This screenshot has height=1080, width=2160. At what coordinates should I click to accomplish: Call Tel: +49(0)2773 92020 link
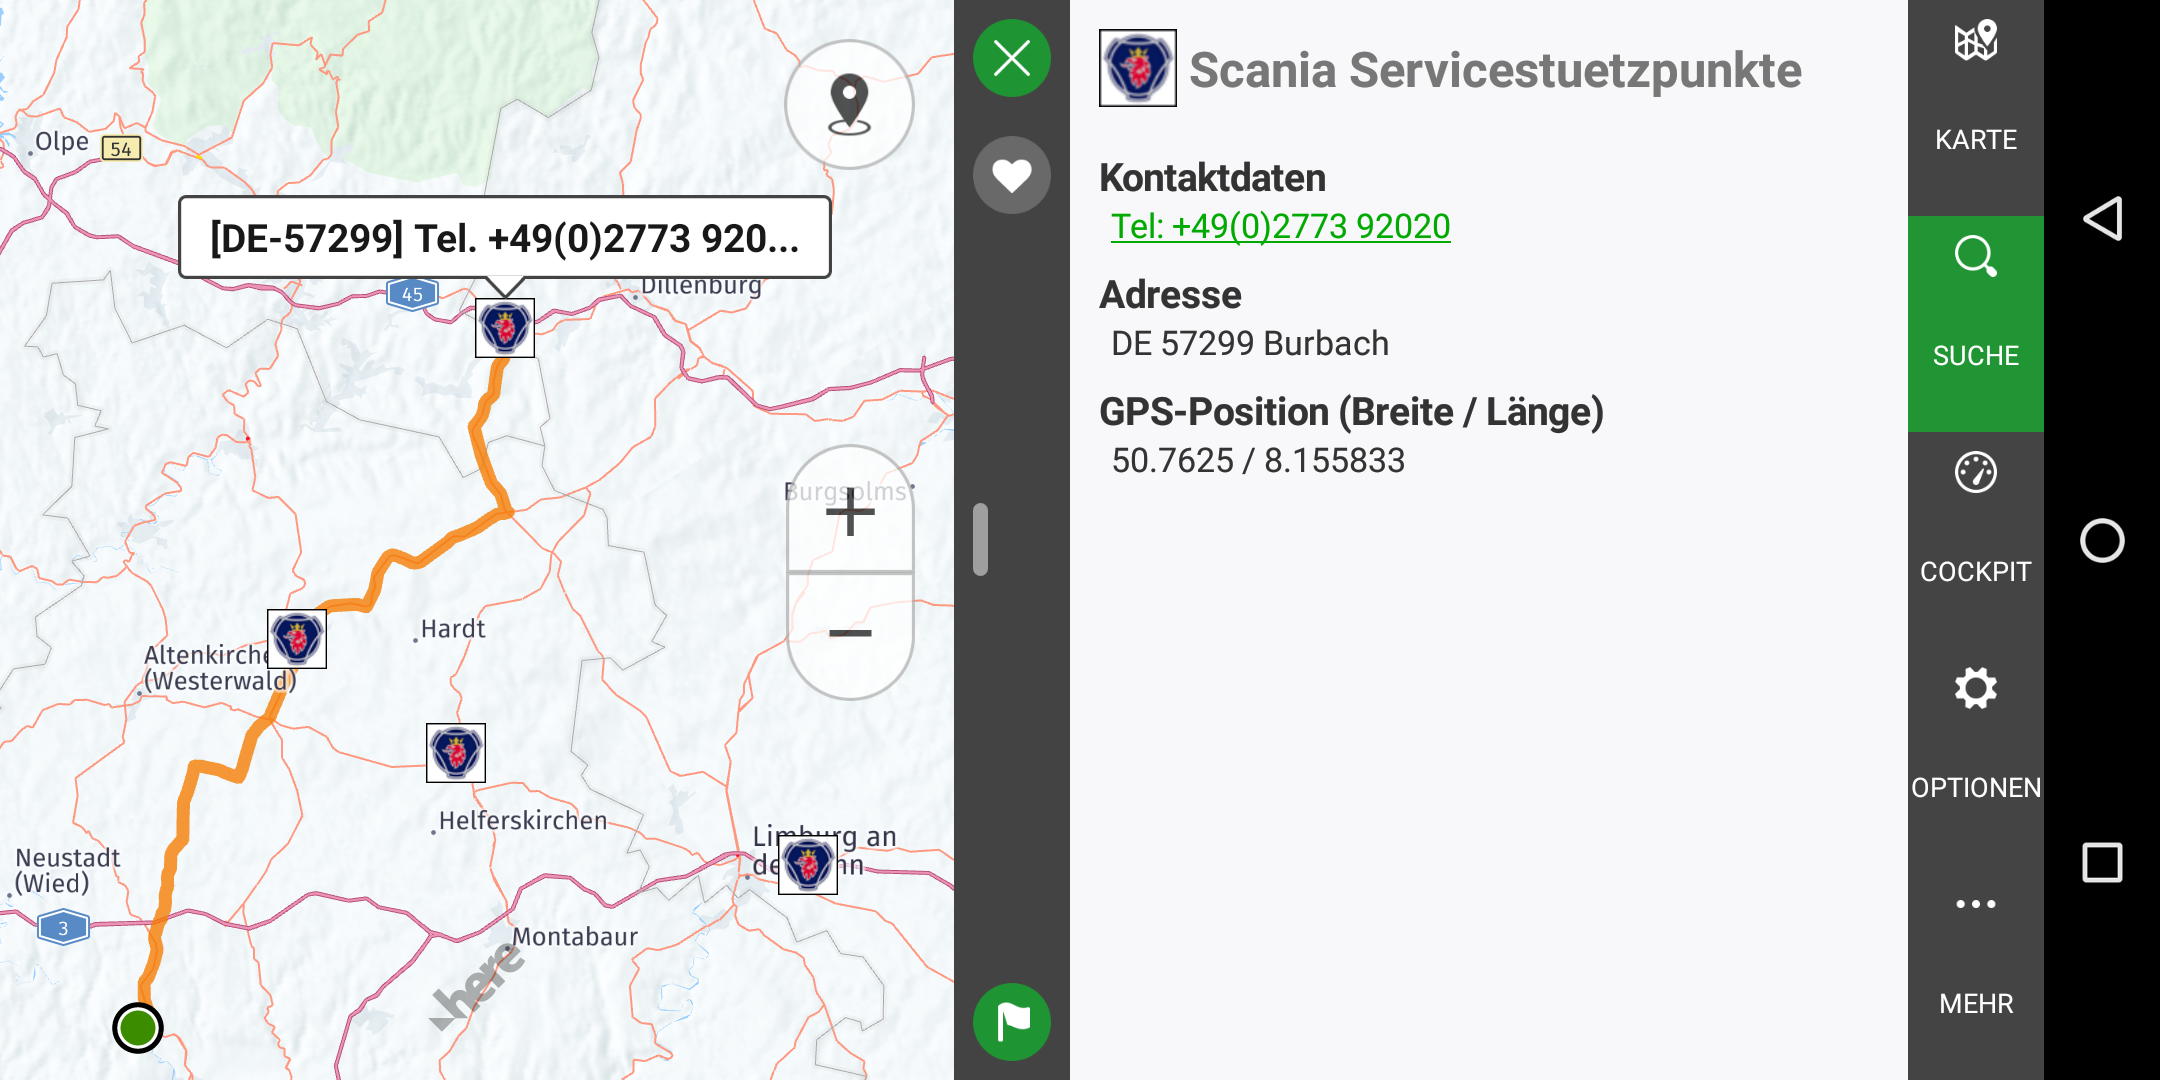tap(1280, 227)
